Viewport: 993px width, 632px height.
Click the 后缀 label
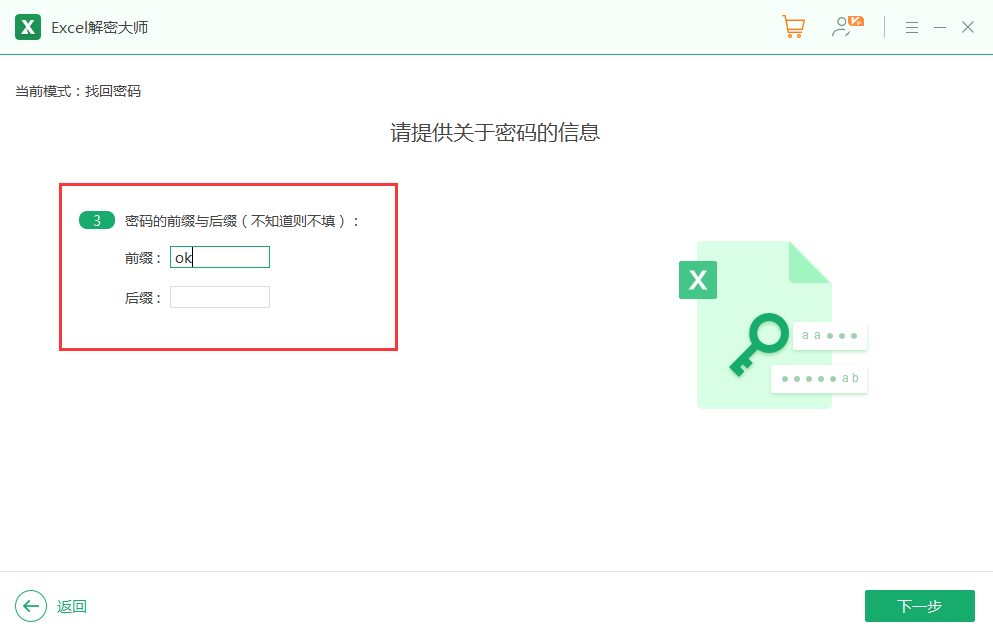tap(142, 298)
